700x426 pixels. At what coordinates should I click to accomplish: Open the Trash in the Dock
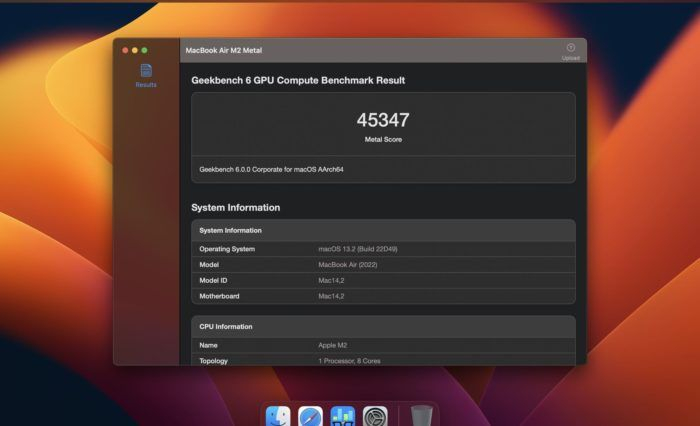(421, 416)
